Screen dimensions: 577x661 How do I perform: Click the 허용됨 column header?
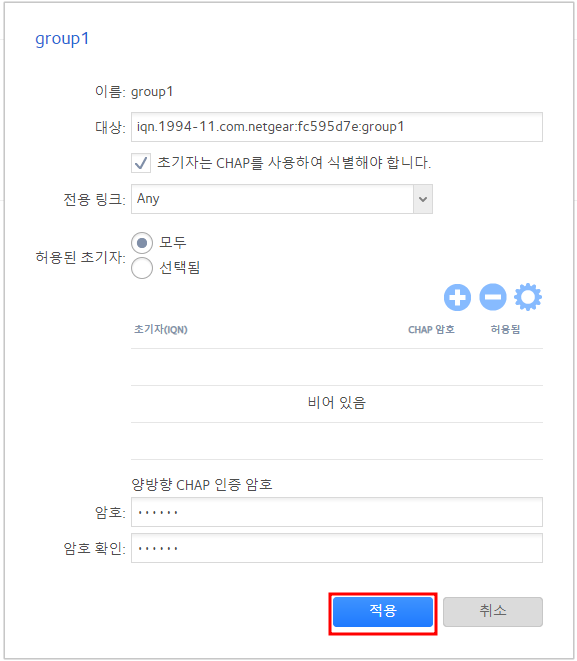tap(505, 329)
